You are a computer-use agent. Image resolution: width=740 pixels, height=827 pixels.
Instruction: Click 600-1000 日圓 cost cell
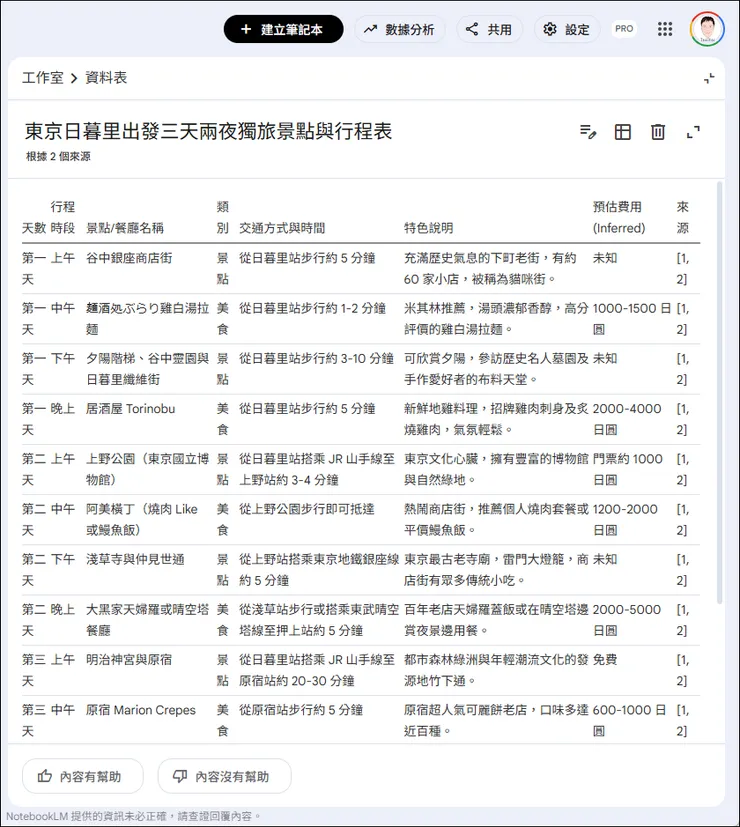tap(629, 720)
